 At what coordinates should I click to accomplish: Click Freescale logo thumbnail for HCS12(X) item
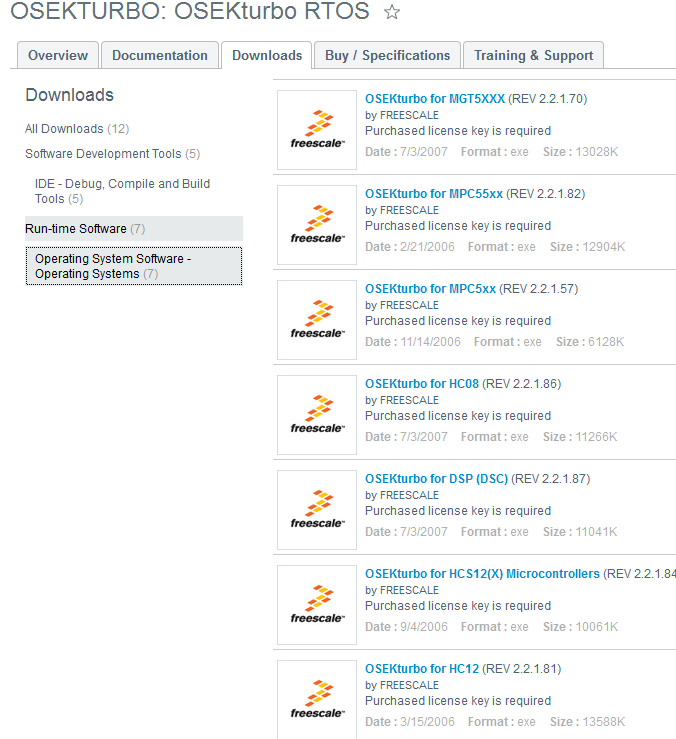pyautogui.click(x=317, y=605)
